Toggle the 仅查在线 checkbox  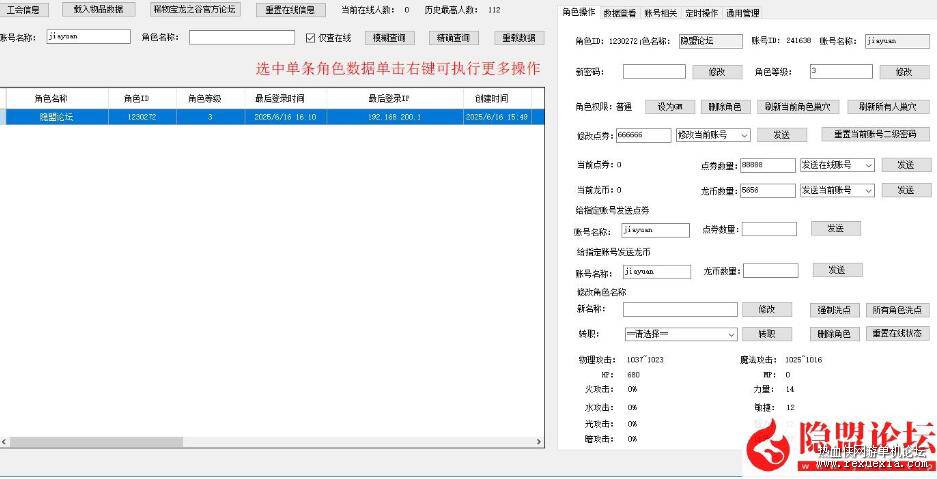coord(310,38)
